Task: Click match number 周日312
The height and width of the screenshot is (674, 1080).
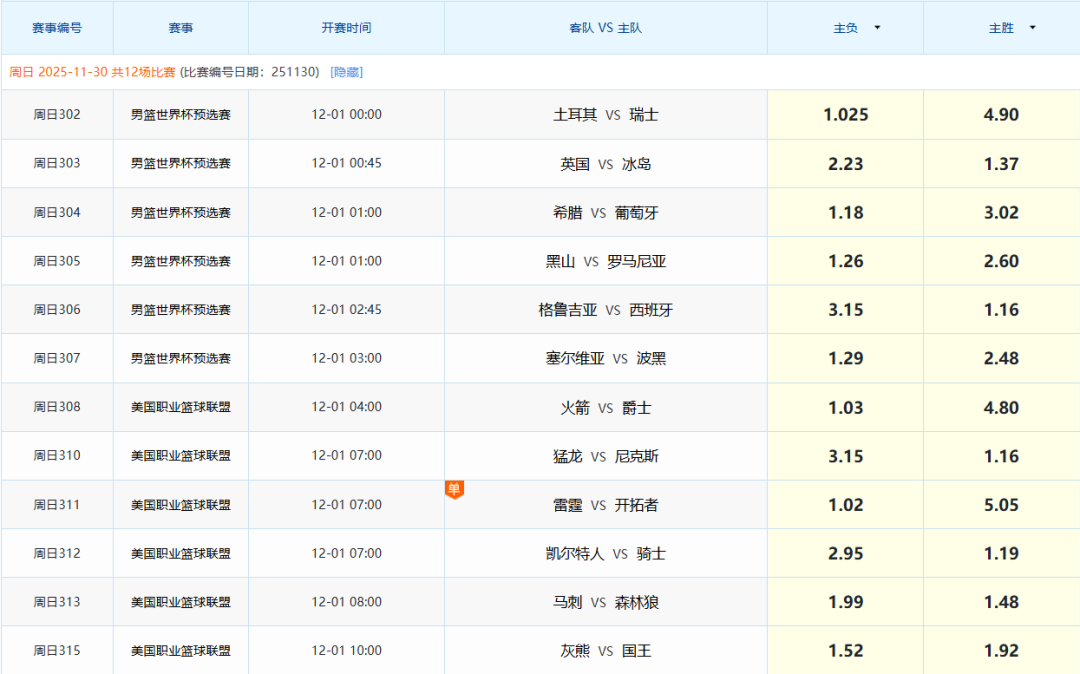Action: [x=57, y=553]
